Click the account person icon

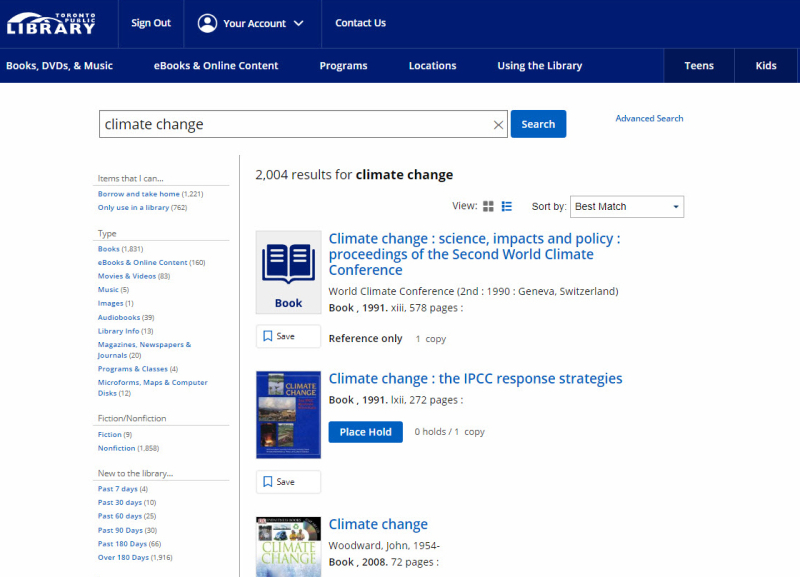[207, 23]
